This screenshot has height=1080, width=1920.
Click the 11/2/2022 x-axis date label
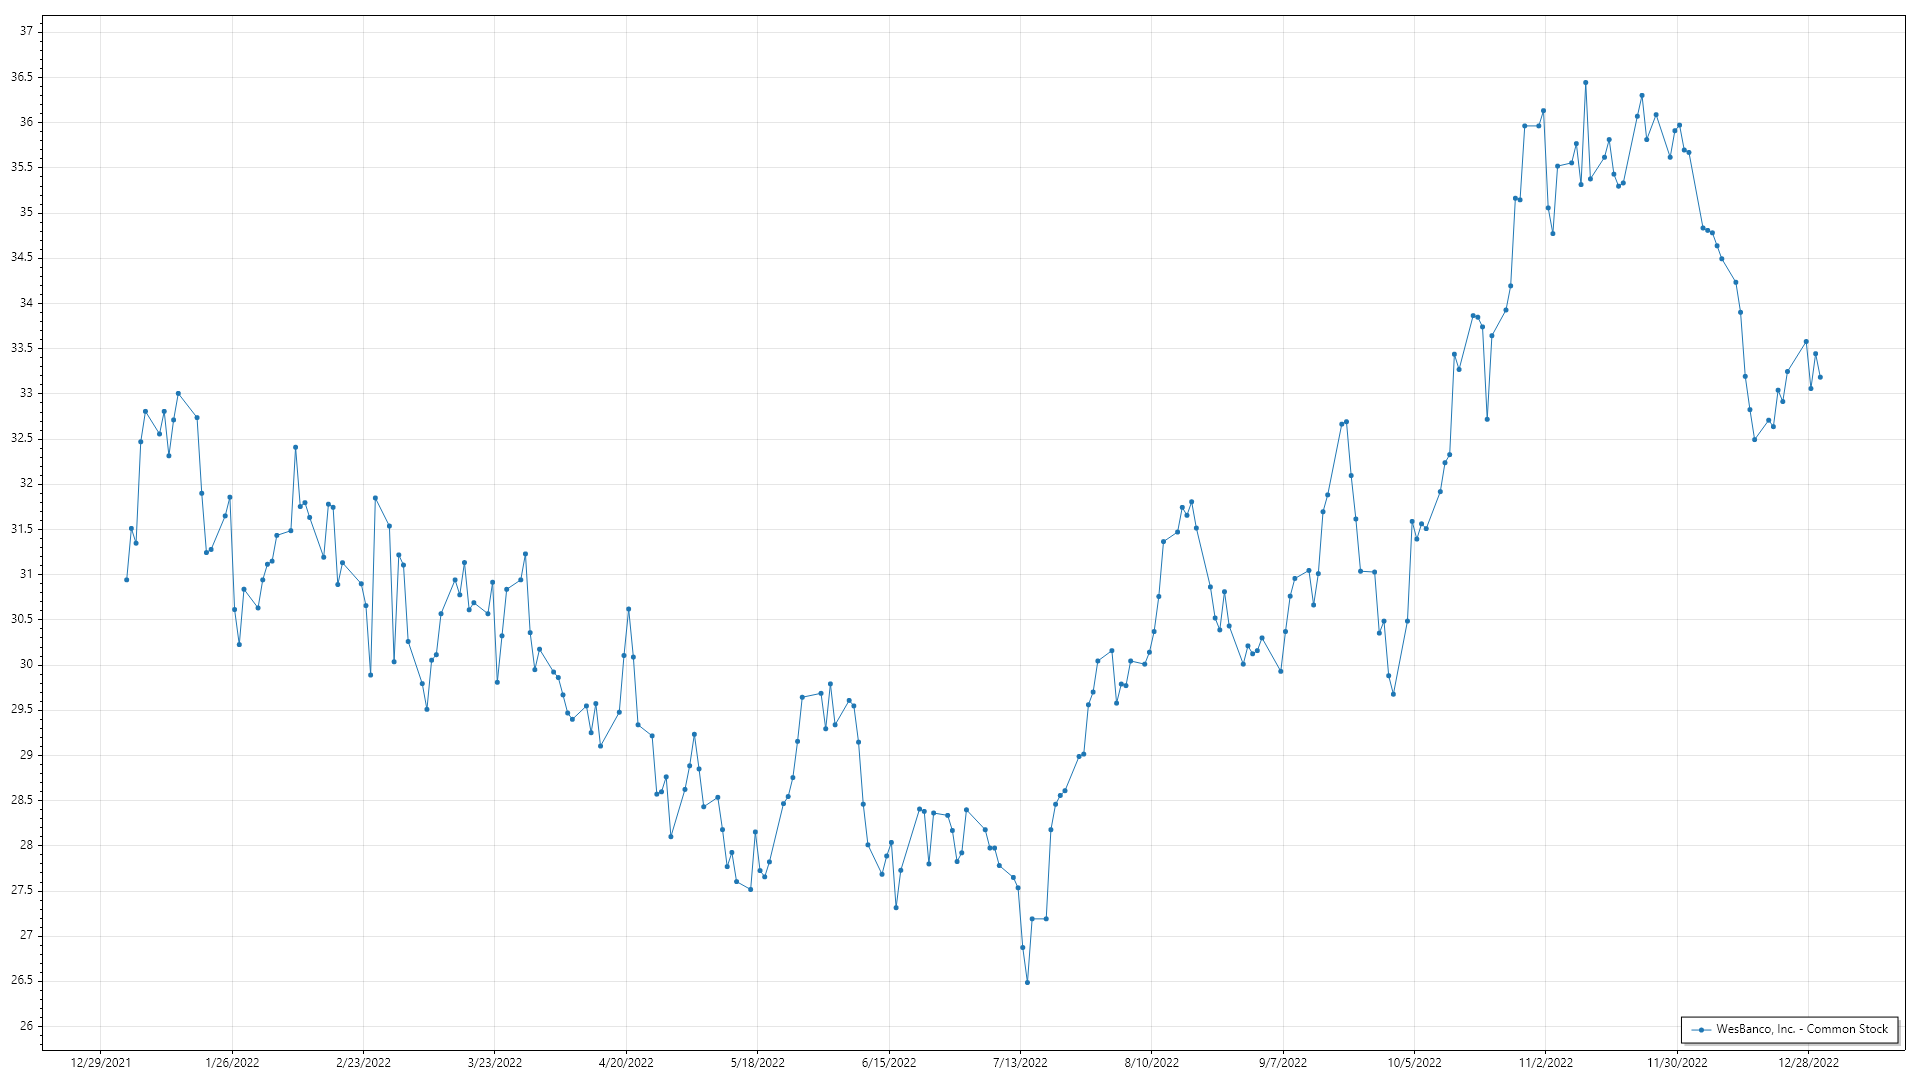coord(1546,1063)
